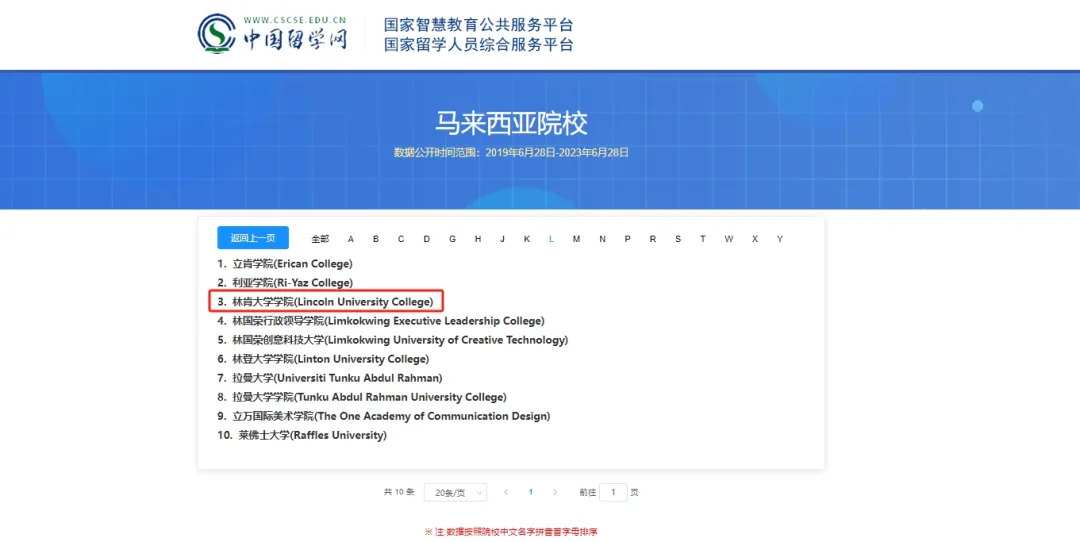Filter schools by letter T
This screenshot has height=542, width=1080.
[703, 239]
